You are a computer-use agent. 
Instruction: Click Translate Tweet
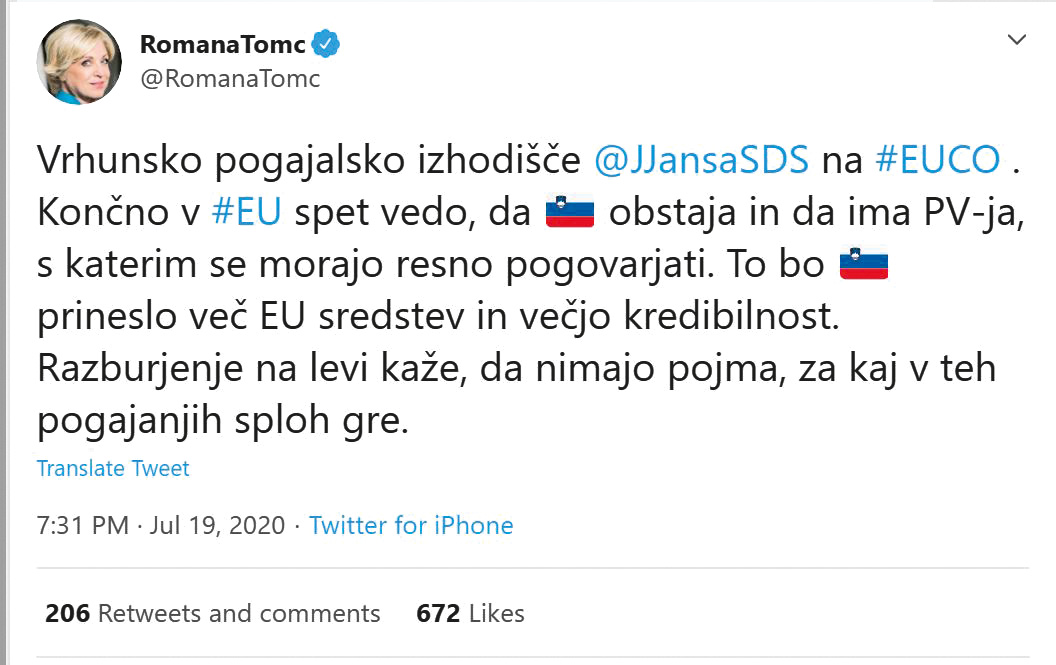pos(112,468)
